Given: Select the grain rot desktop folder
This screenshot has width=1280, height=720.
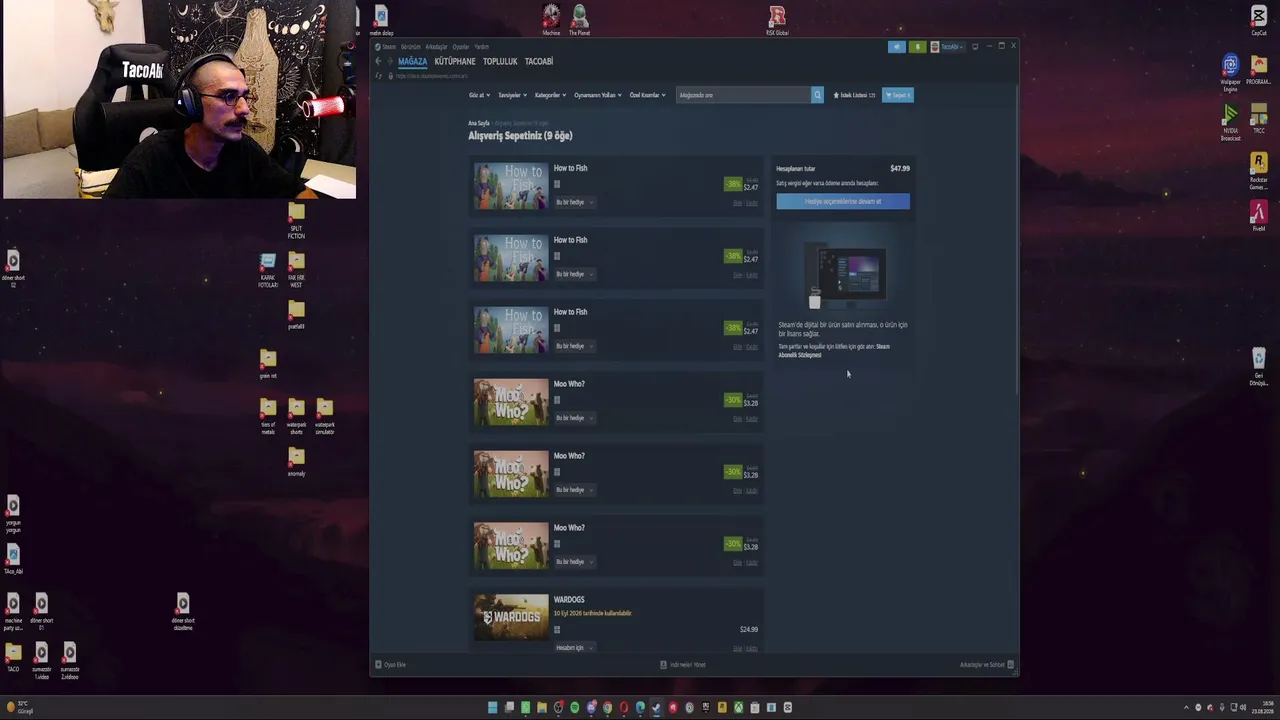Looking at the screenshot, I should coord(268,364).
